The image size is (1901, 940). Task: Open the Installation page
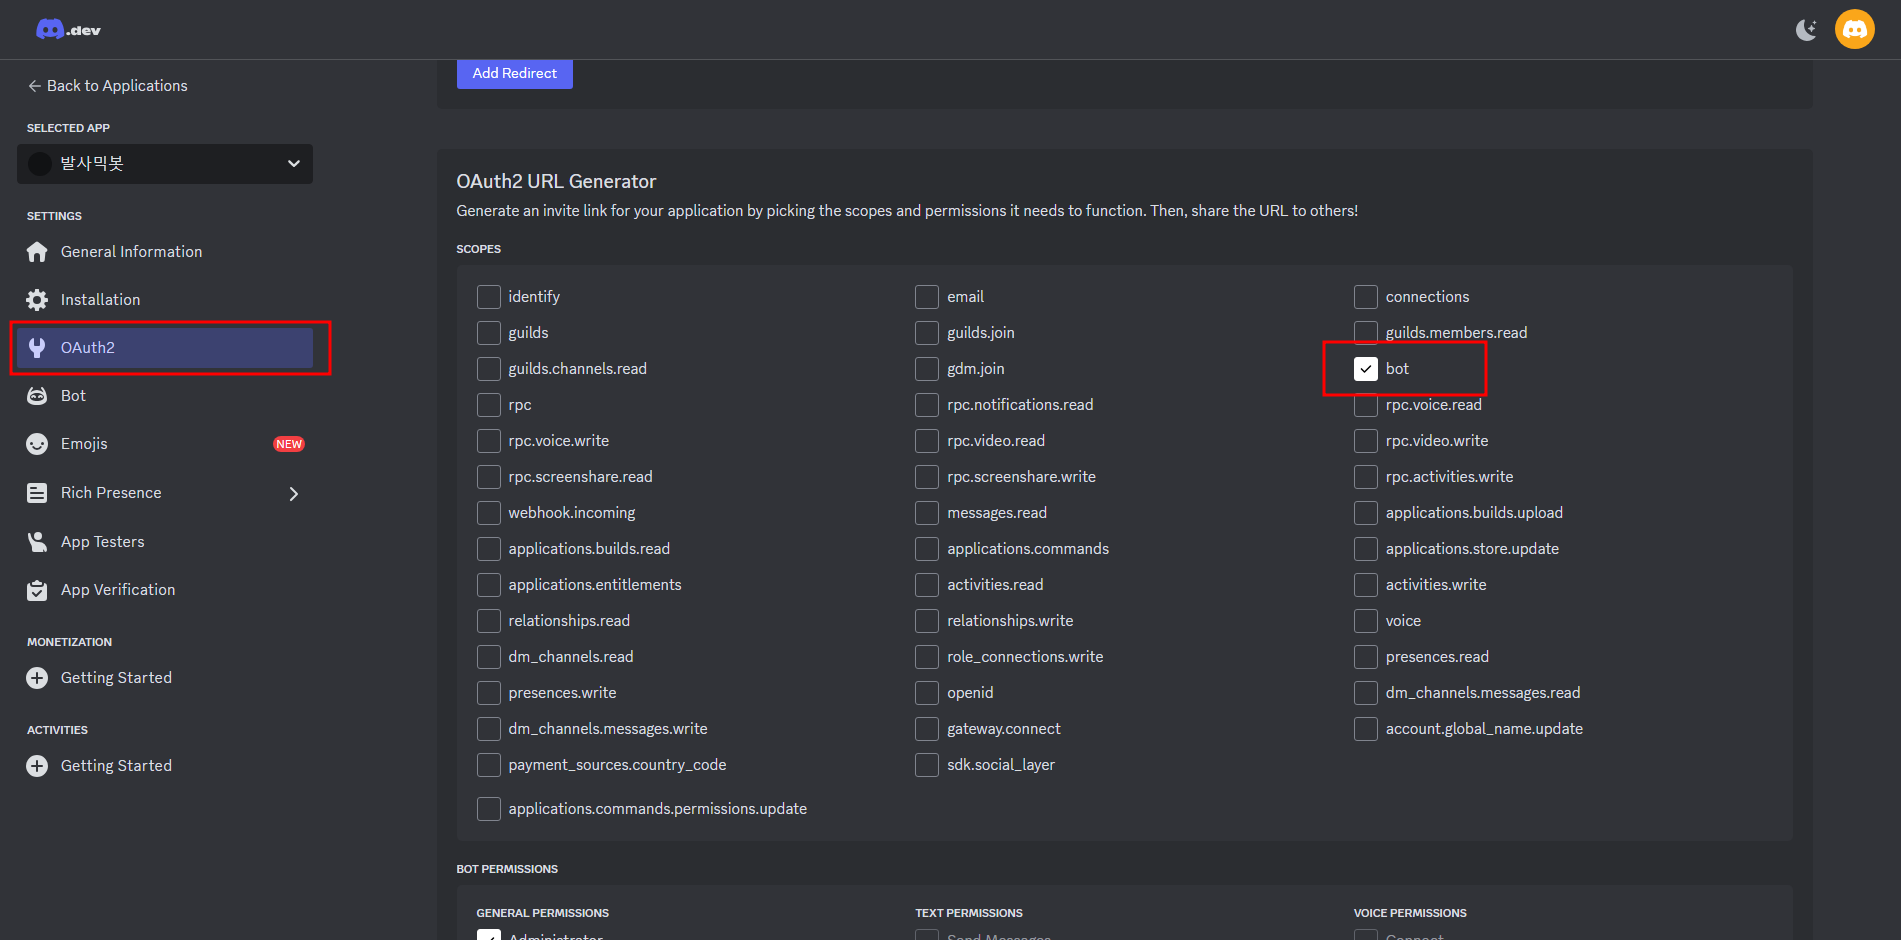tap(165, 300)
